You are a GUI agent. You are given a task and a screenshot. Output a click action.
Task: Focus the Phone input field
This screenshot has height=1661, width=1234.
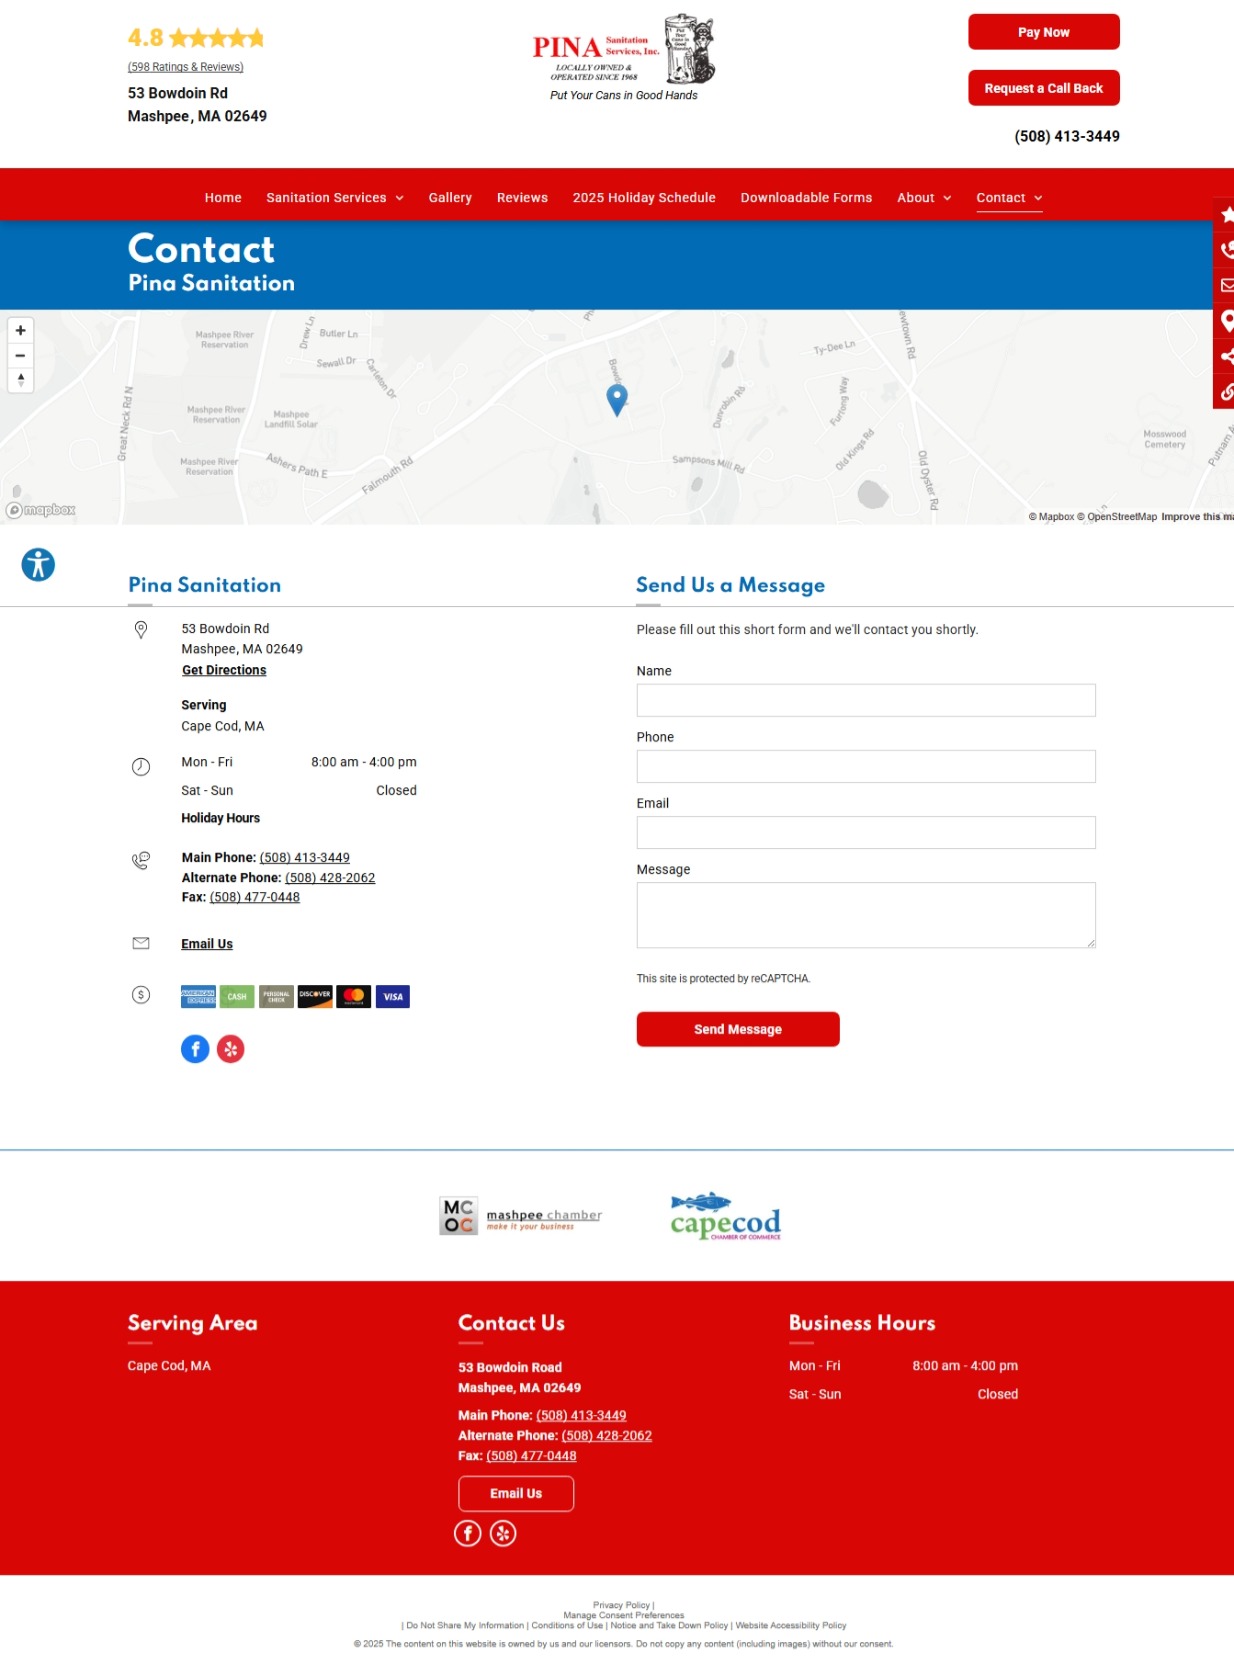[866, 766]
